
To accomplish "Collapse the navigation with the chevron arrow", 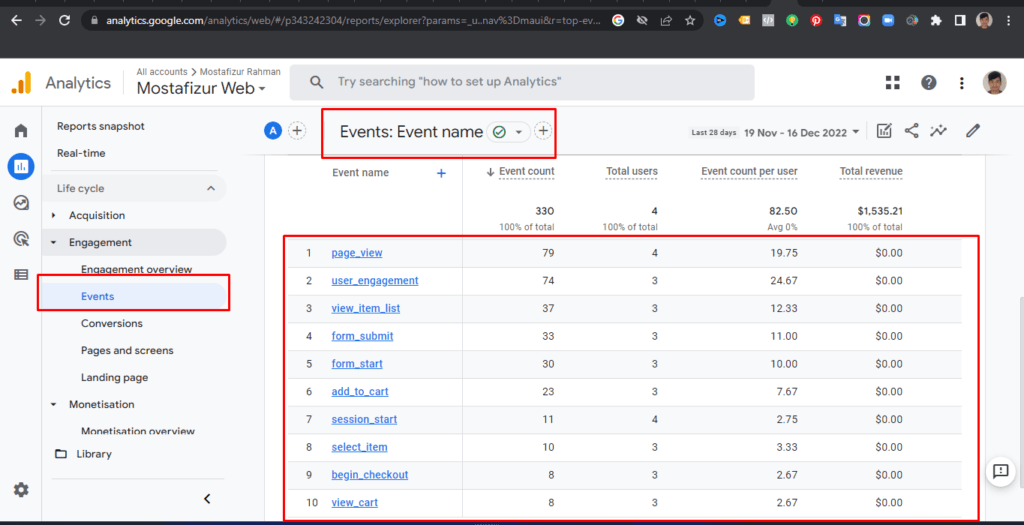I will 207,499.
